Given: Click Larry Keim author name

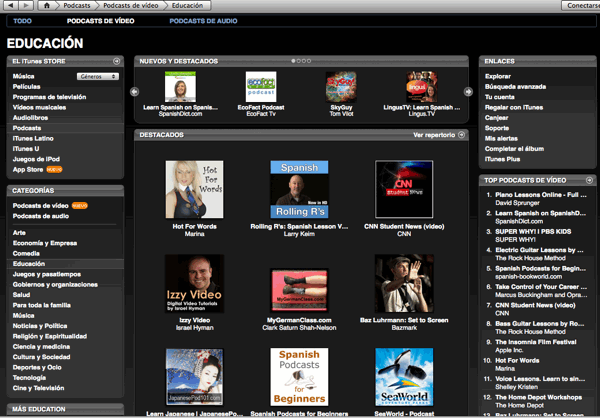Looking at the screenshot, I should (x=299, y=233).
